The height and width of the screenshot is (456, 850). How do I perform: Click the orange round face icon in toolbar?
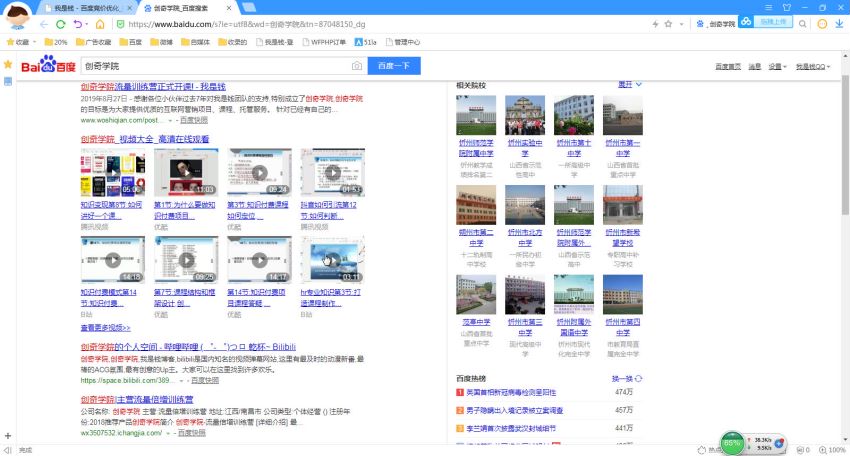pos(822,24)
